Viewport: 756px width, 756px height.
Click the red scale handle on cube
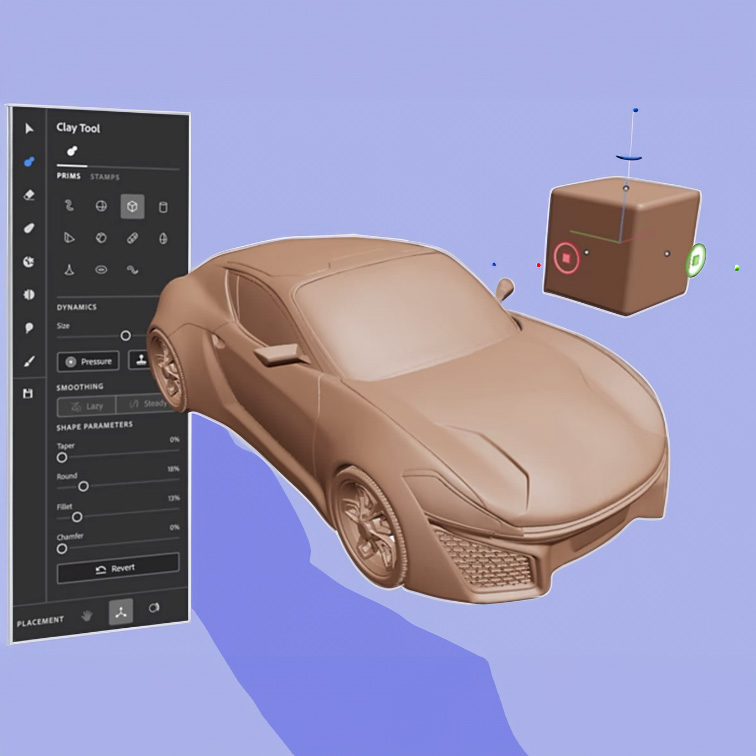566,257
